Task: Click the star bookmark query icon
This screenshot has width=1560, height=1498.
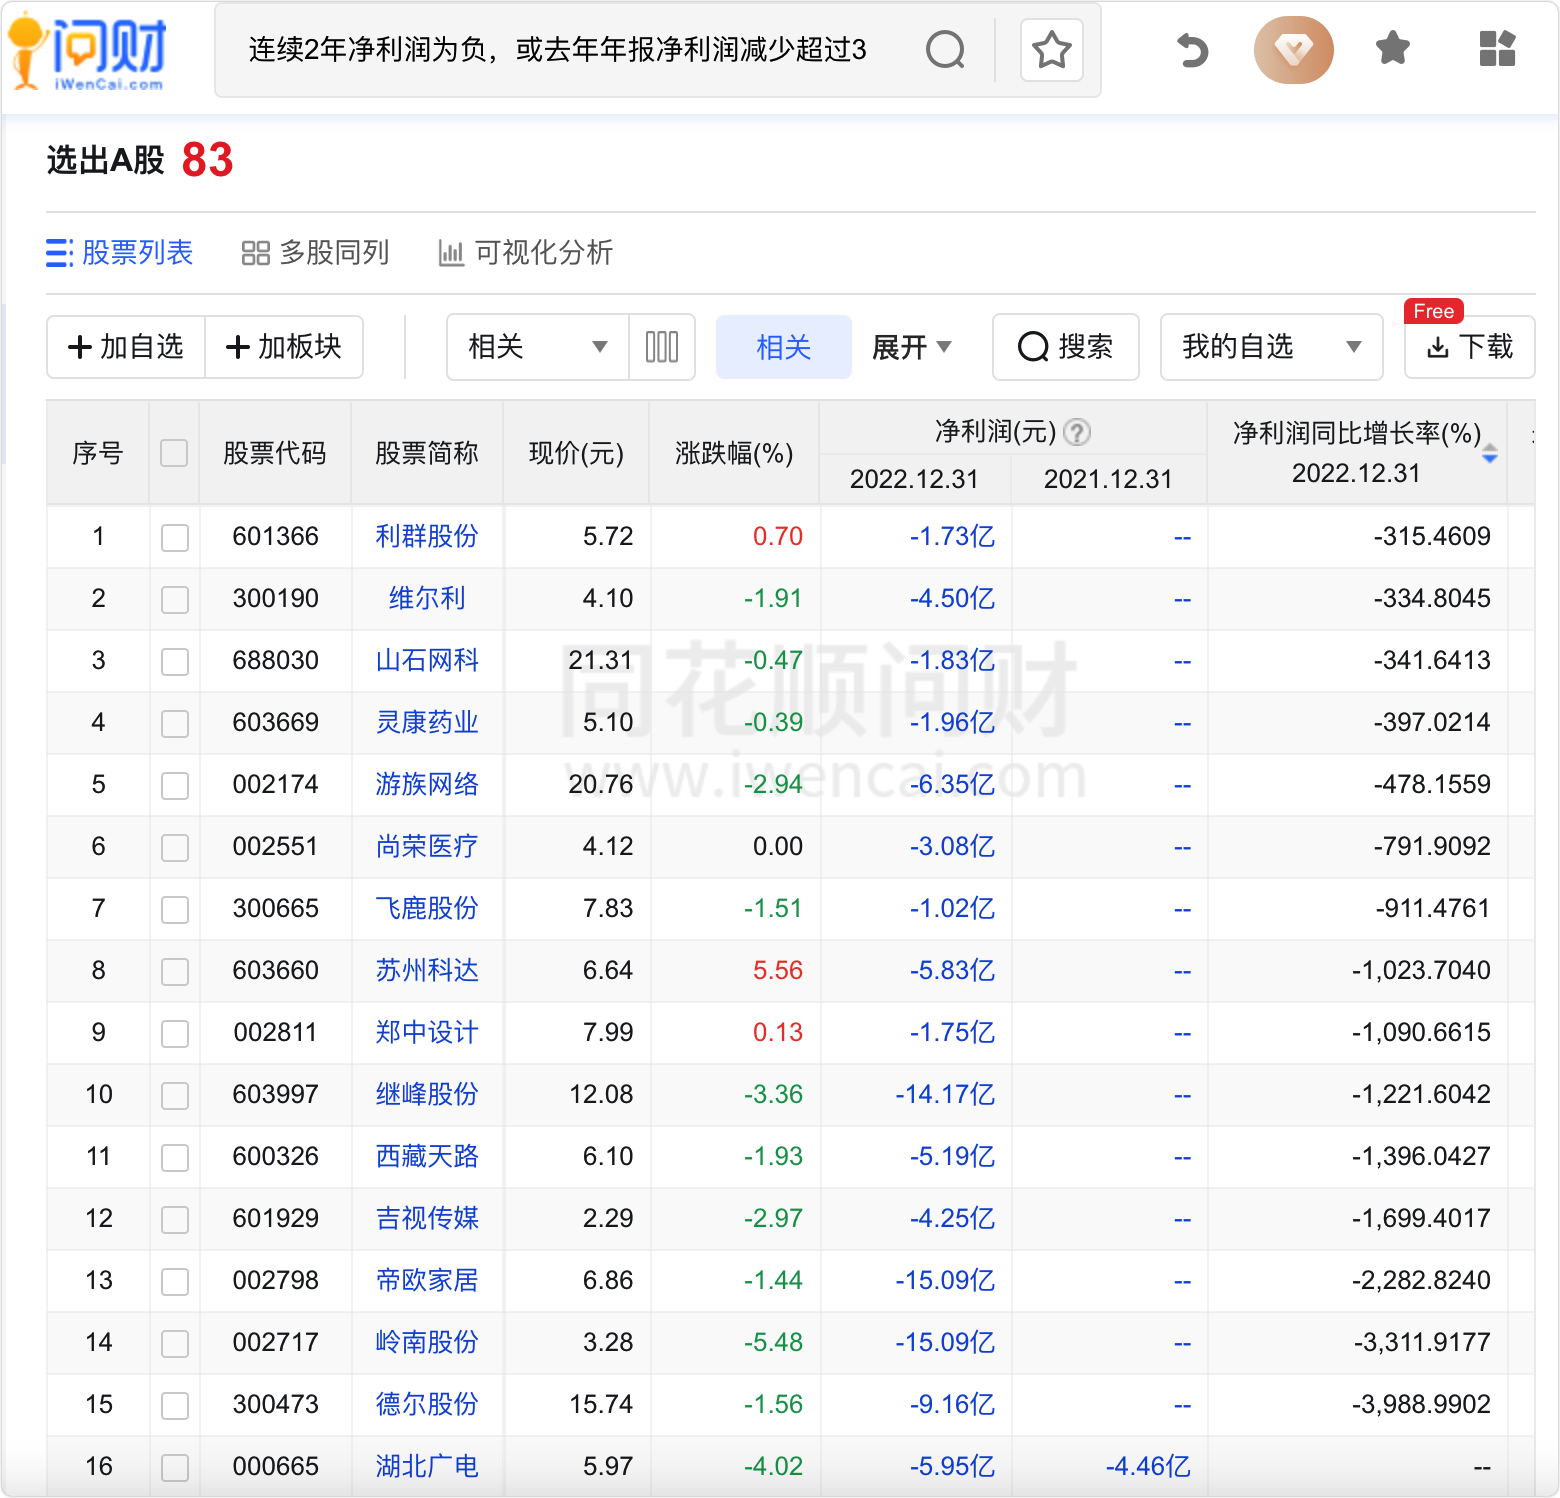Action: pos(1051,50)
